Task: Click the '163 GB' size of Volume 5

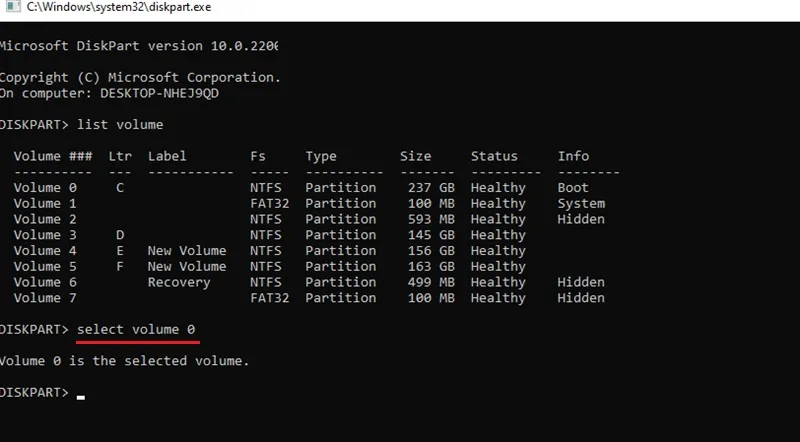Action: tap(431, 266)
